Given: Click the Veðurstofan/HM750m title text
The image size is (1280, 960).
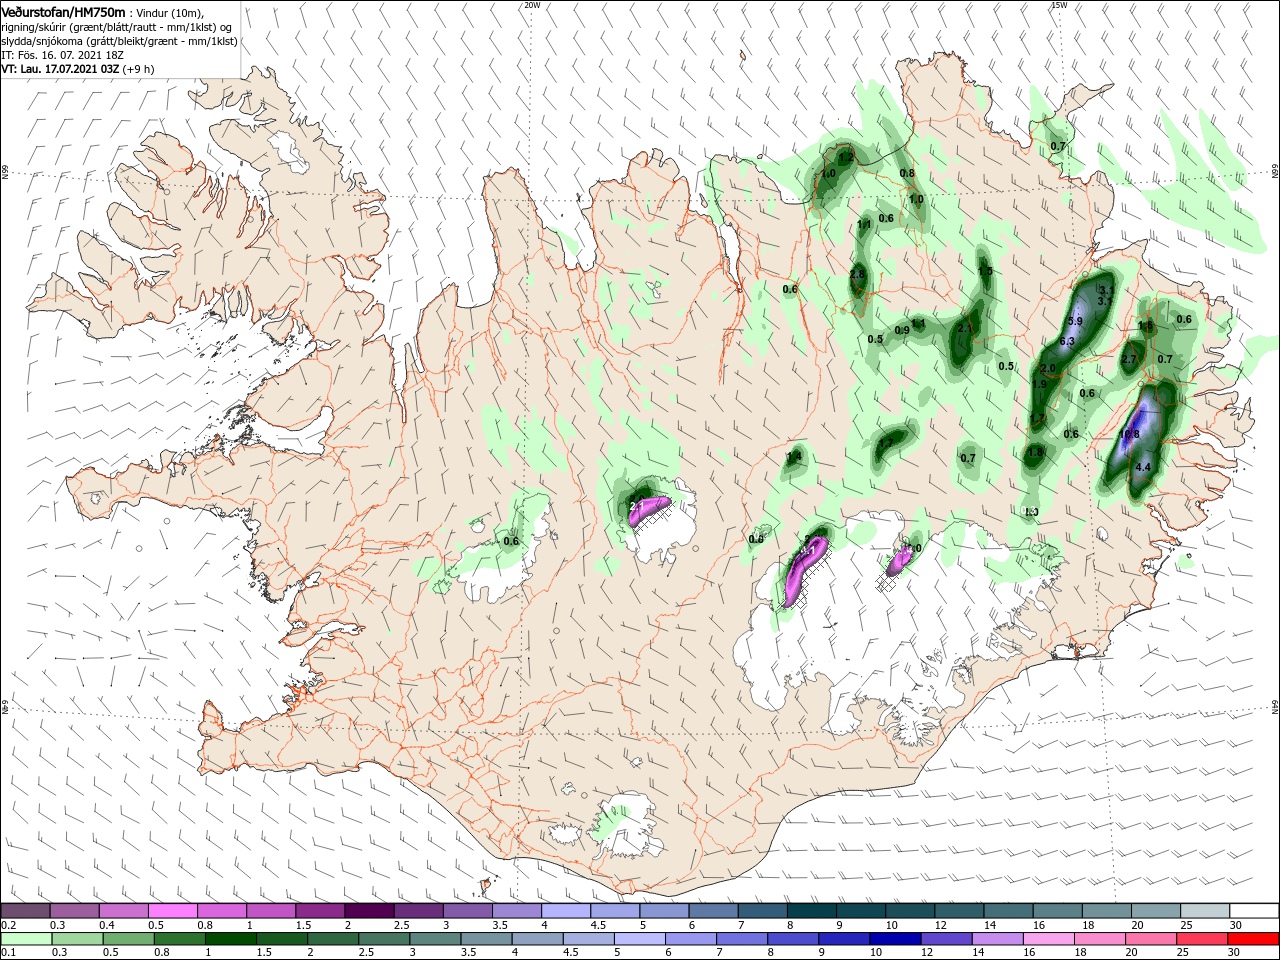Looking at the screenshot, I should click(63, 11).
